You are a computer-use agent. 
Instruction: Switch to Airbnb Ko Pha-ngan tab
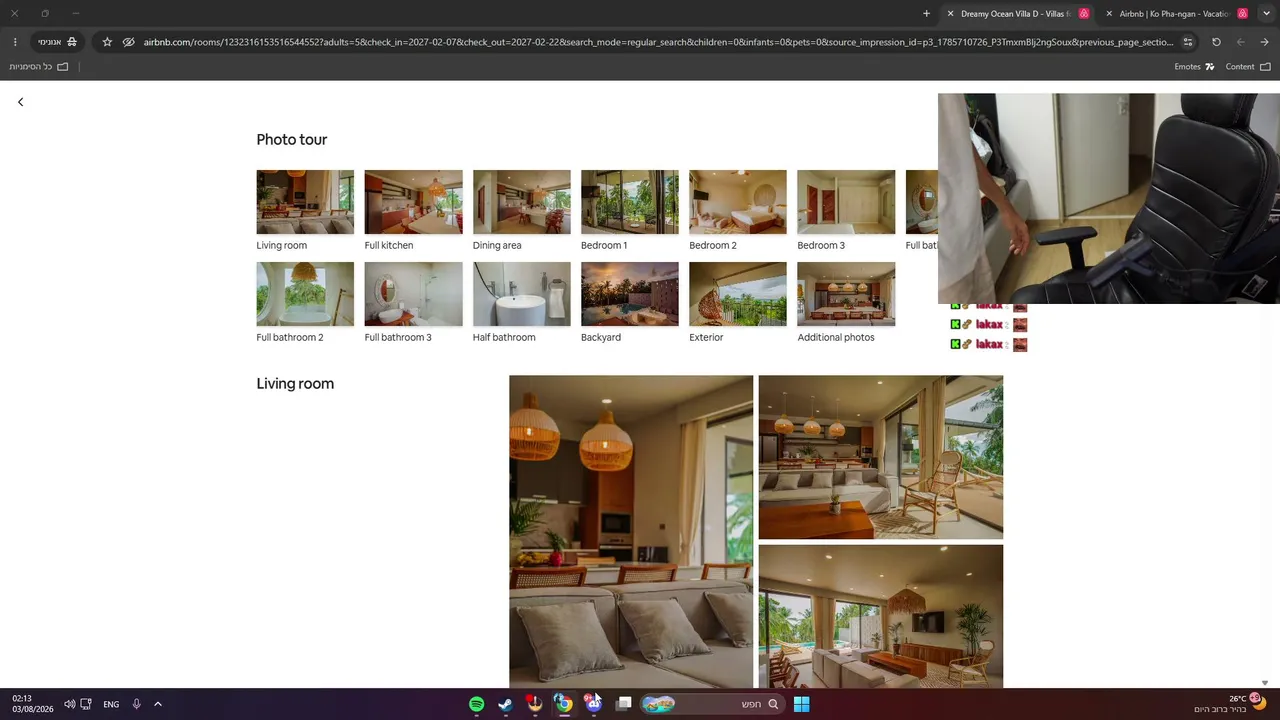pos(1174,14)
